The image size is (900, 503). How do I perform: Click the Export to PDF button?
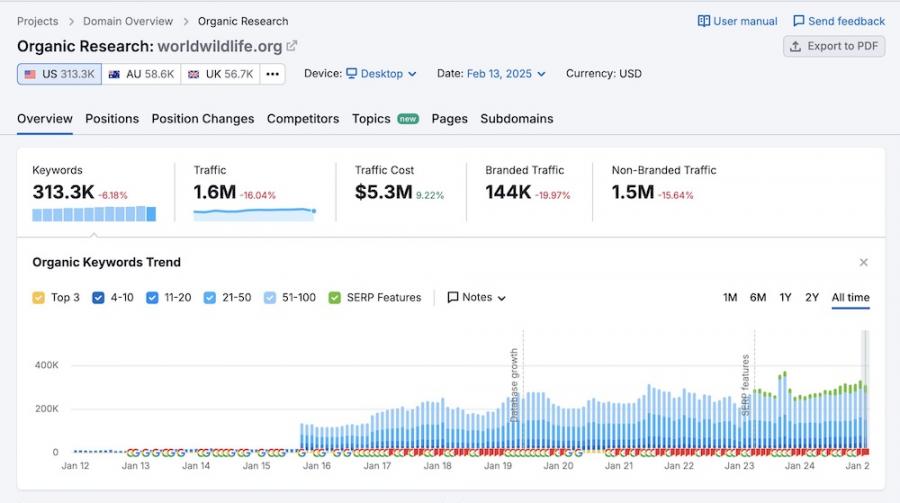[x=834, y=47]
